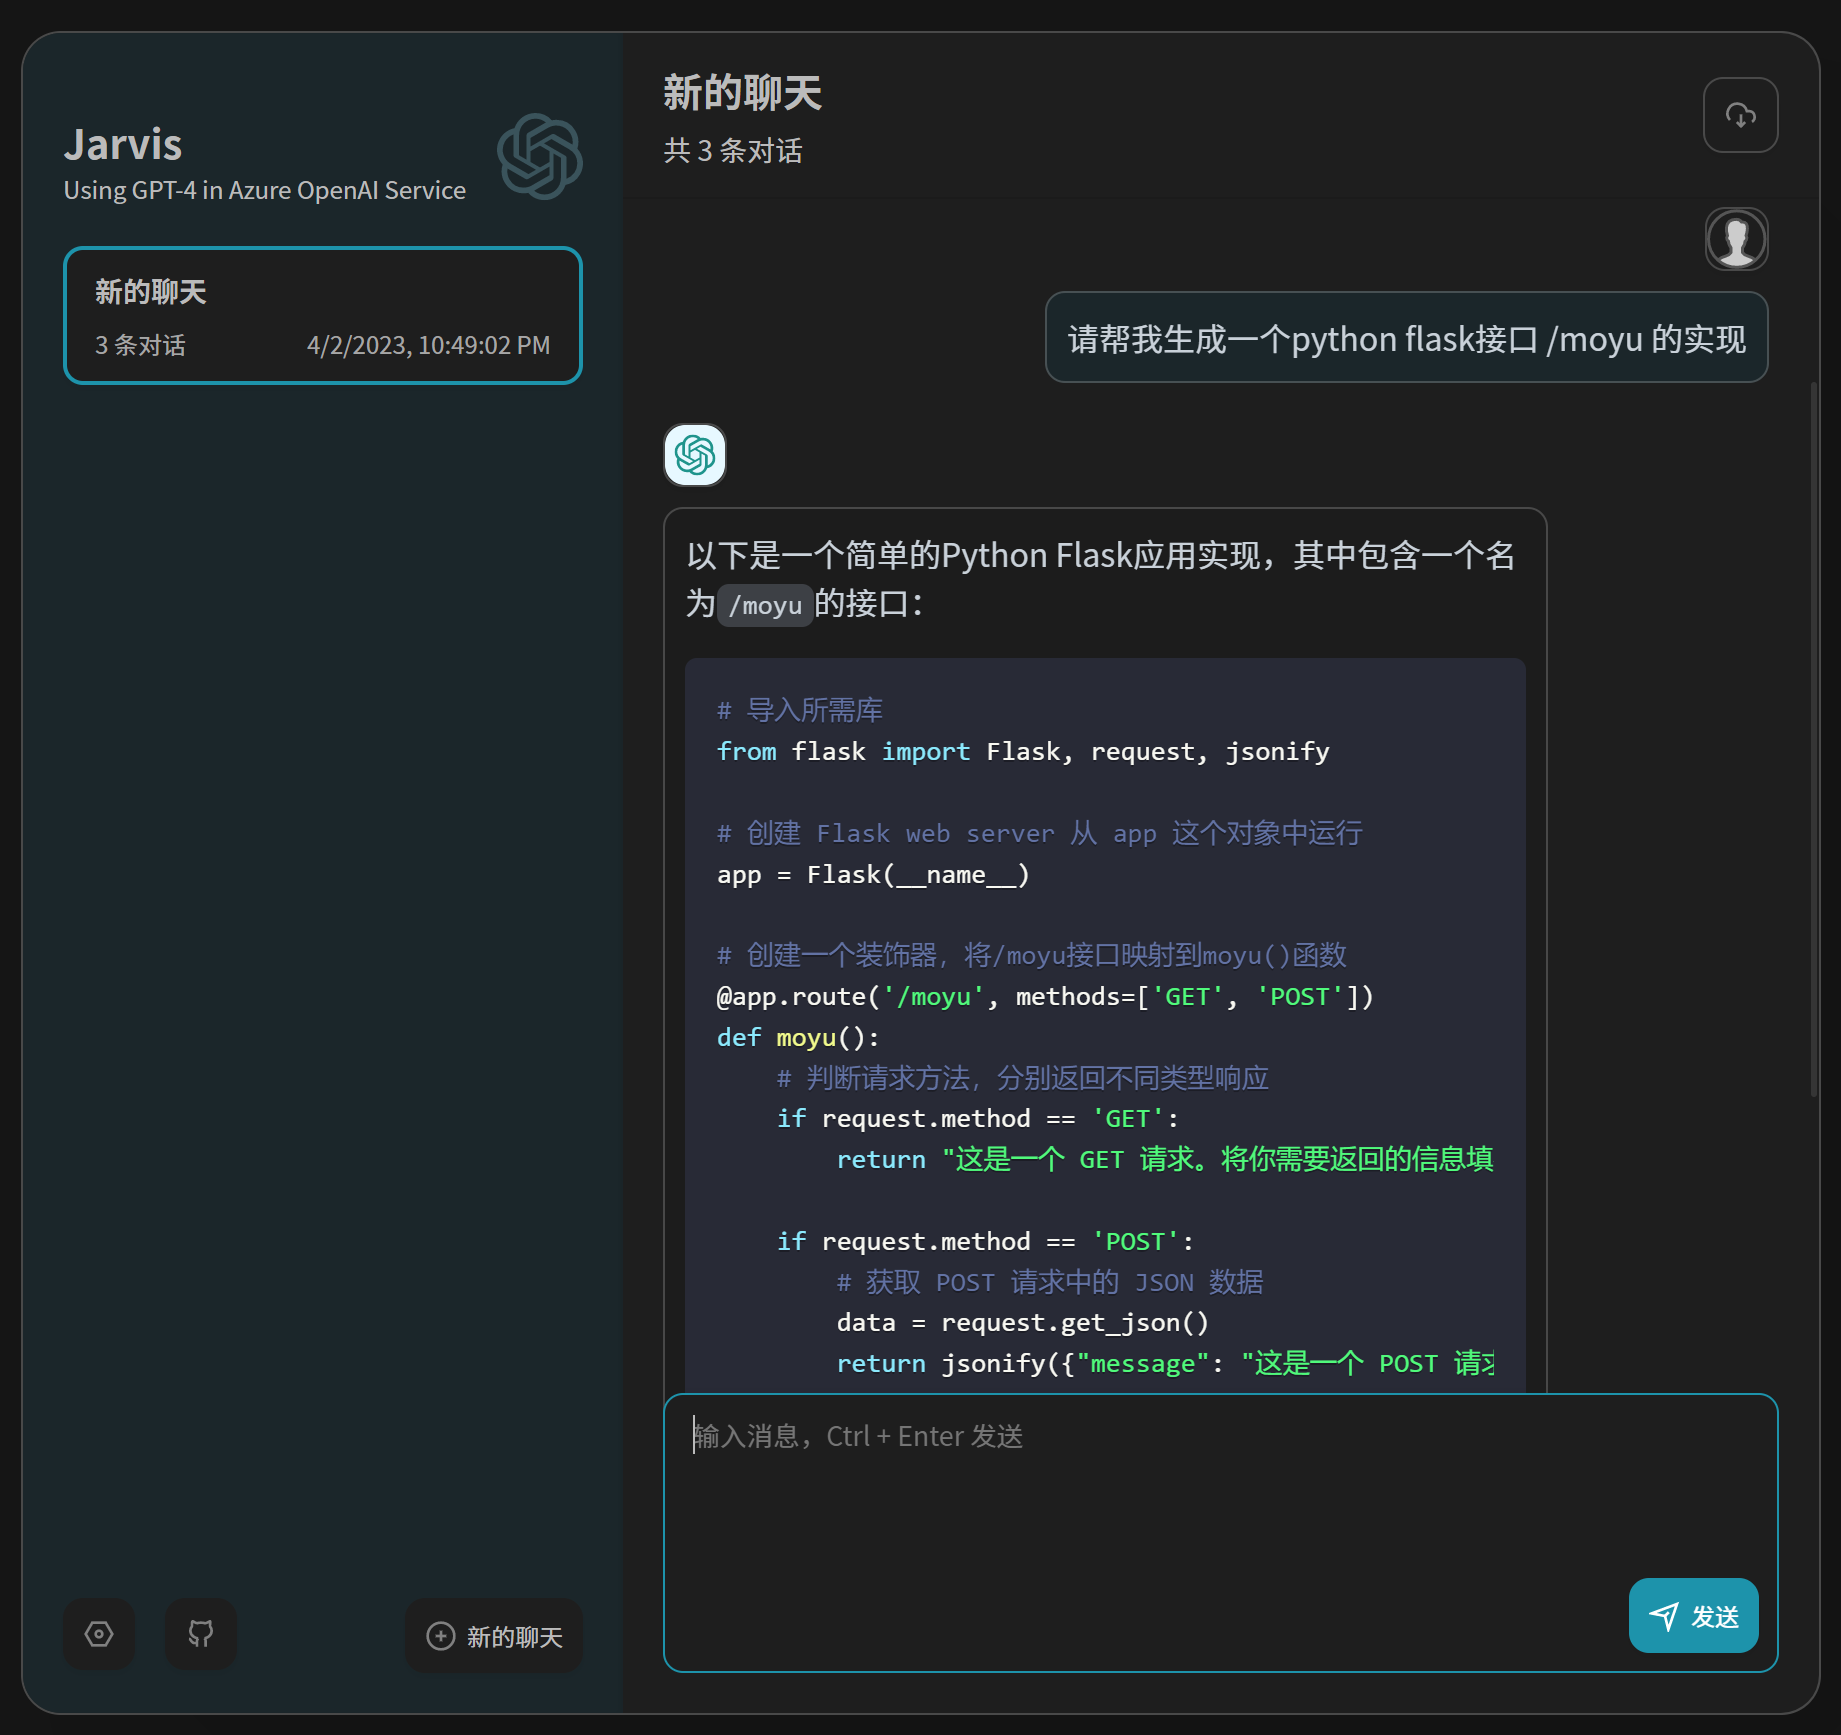Screen dimensions: 1841x1735
Task: Click the vertical scrollbar of the chat
Action: (1813, 740)
